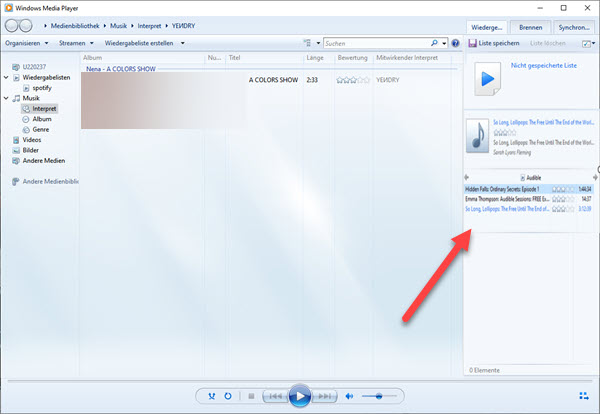Rate Hidden Falls with its stars
Image resolution: width=600 pixels, height=414 pixels.
[x=563, y=189]
